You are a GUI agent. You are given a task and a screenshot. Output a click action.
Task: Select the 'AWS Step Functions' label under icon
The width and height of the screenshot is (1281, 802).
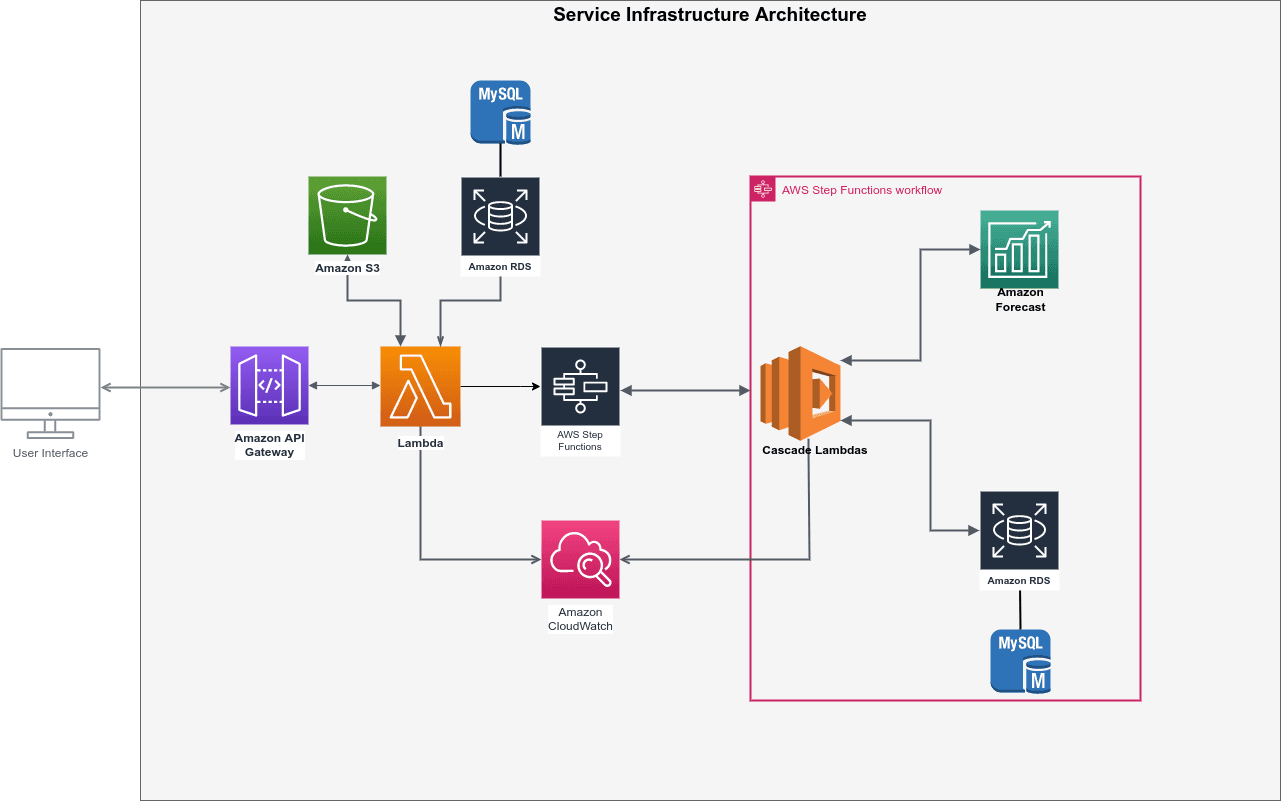[580, 441]
